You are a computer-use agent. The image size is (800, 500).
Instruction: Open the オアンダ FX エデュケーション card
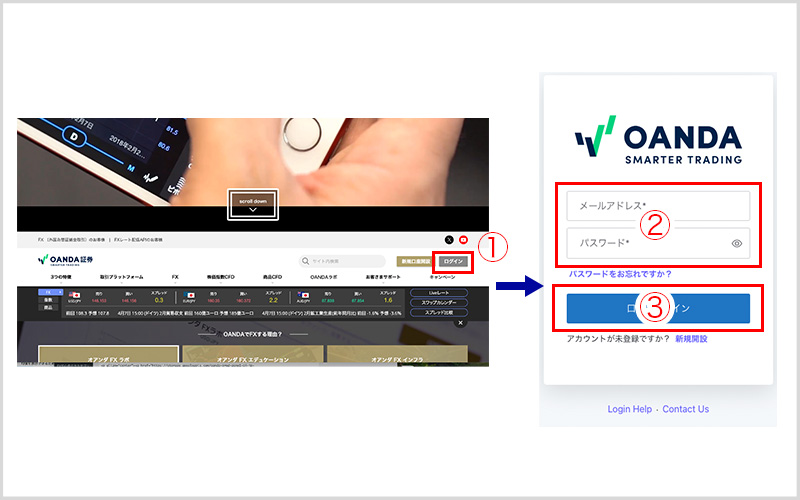coord(253,356)
